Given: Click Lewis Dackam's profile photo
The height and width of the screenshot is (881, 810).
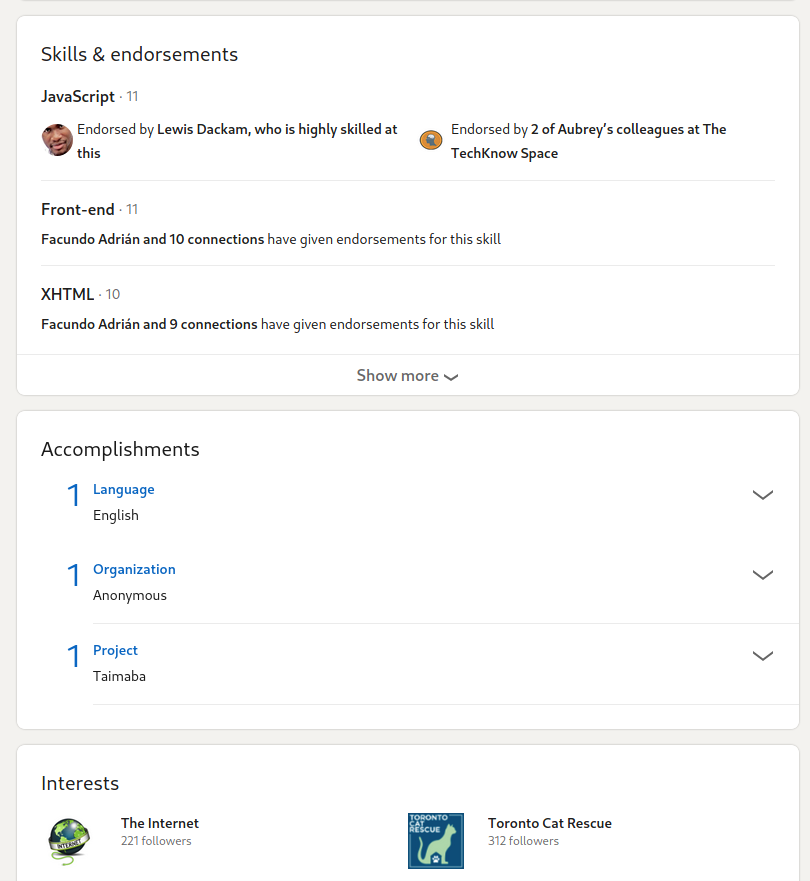Looking at the screenshot, I should (57, 140).
